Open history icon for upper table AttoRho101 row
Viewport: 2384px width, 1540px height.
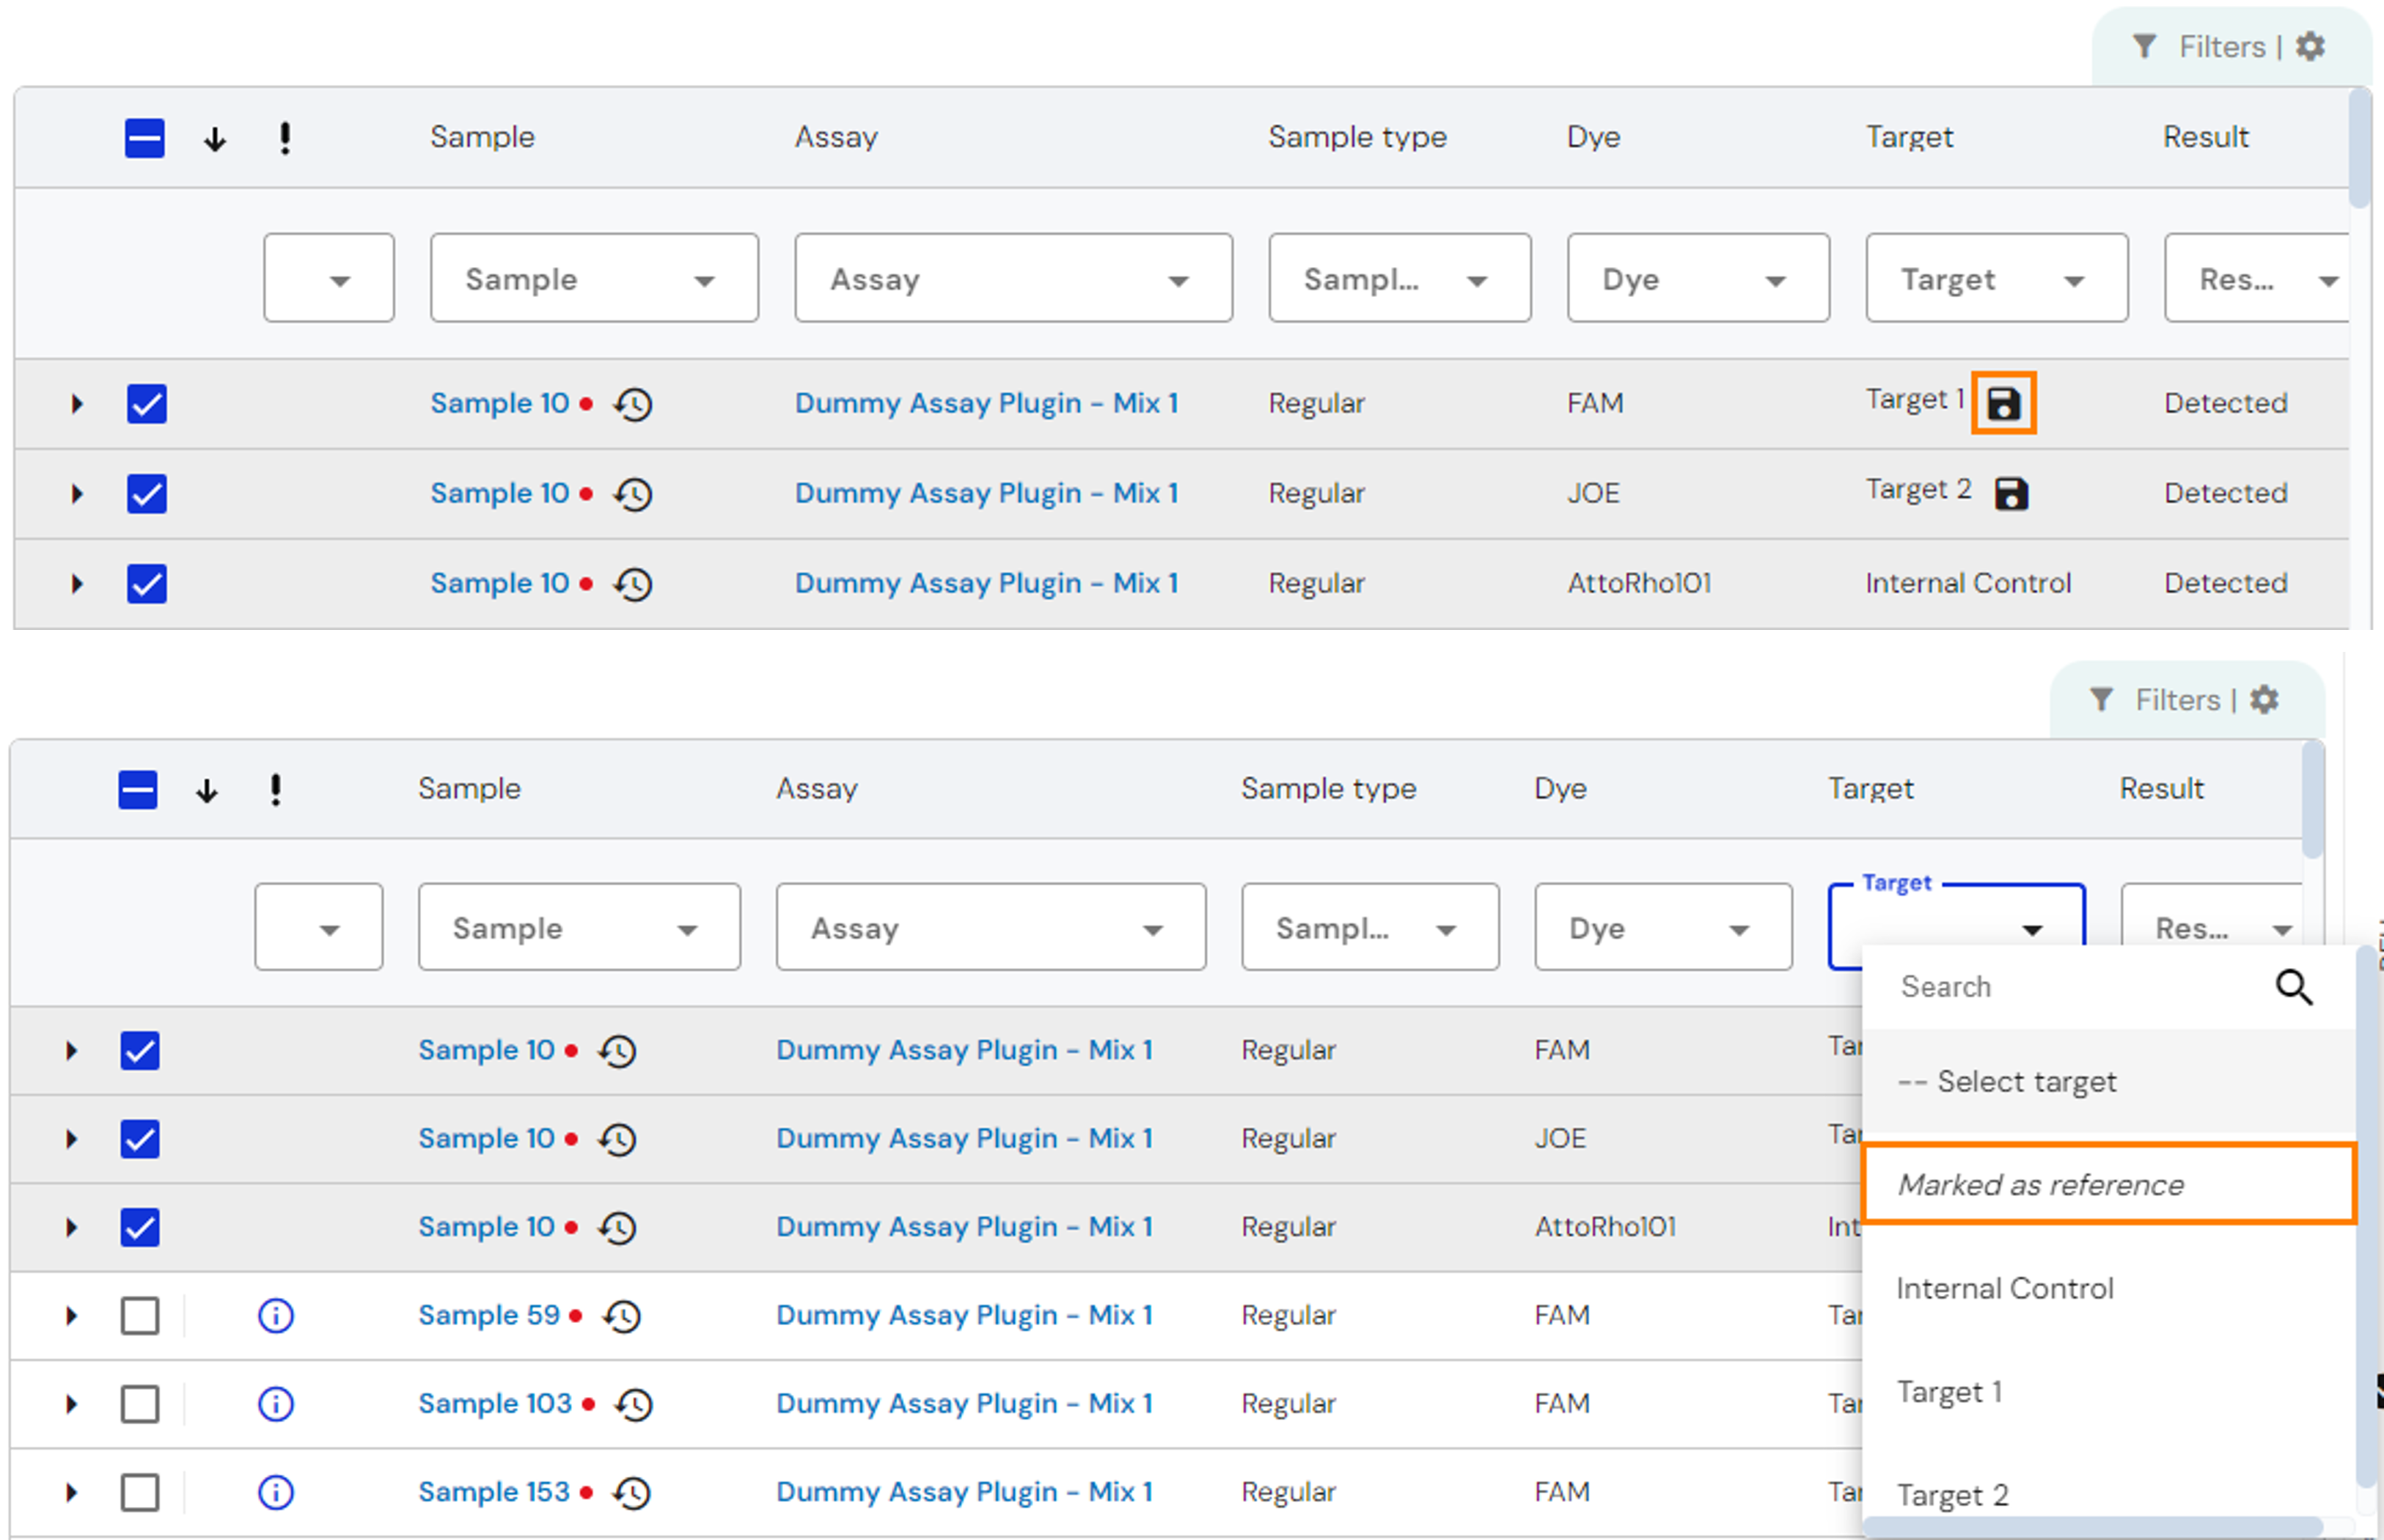coord(633,585)
